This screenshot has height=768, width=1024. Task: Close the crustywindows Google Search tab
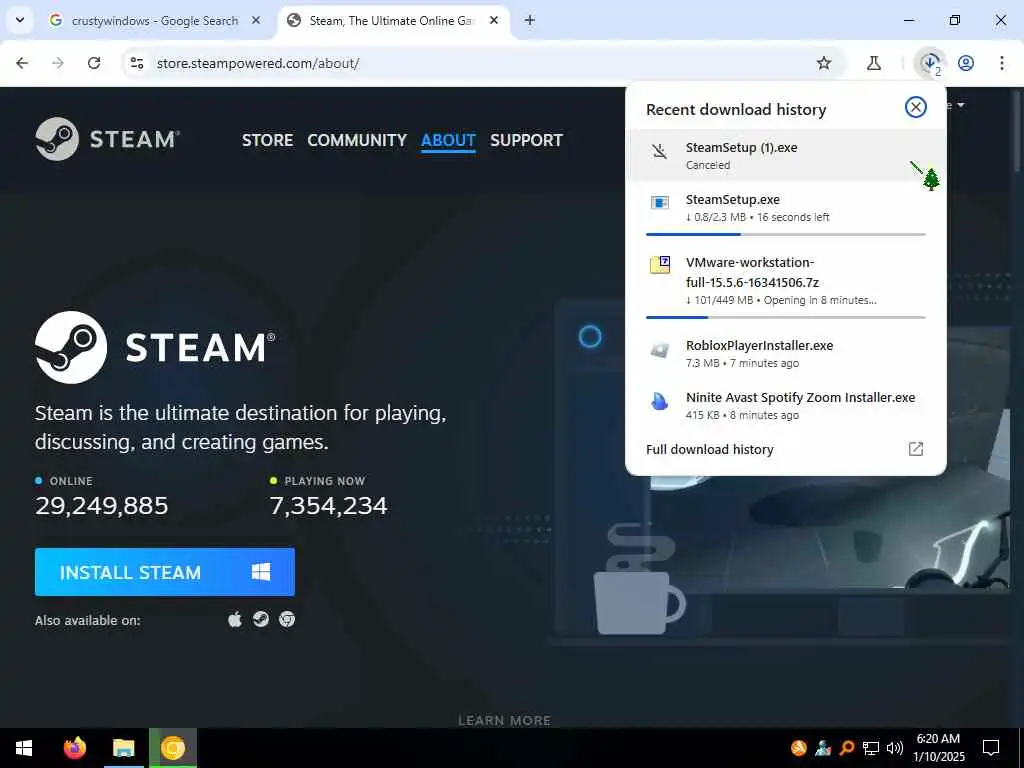click(256, 21)
